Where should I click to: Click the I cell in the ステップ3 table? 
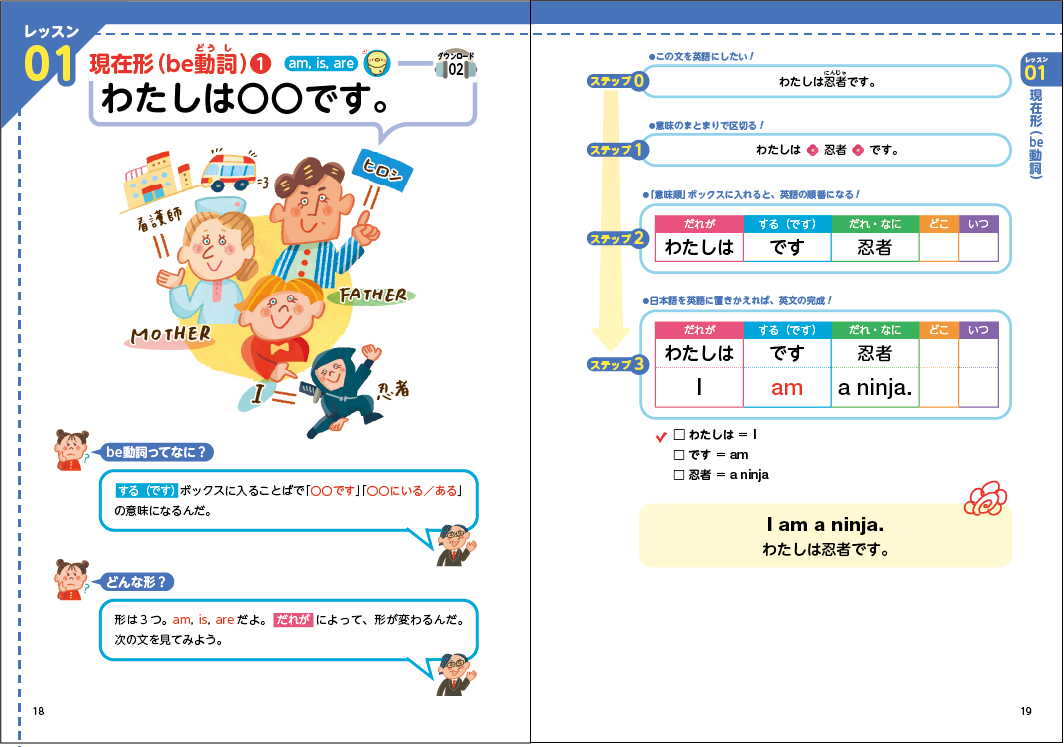click(699, 387)
